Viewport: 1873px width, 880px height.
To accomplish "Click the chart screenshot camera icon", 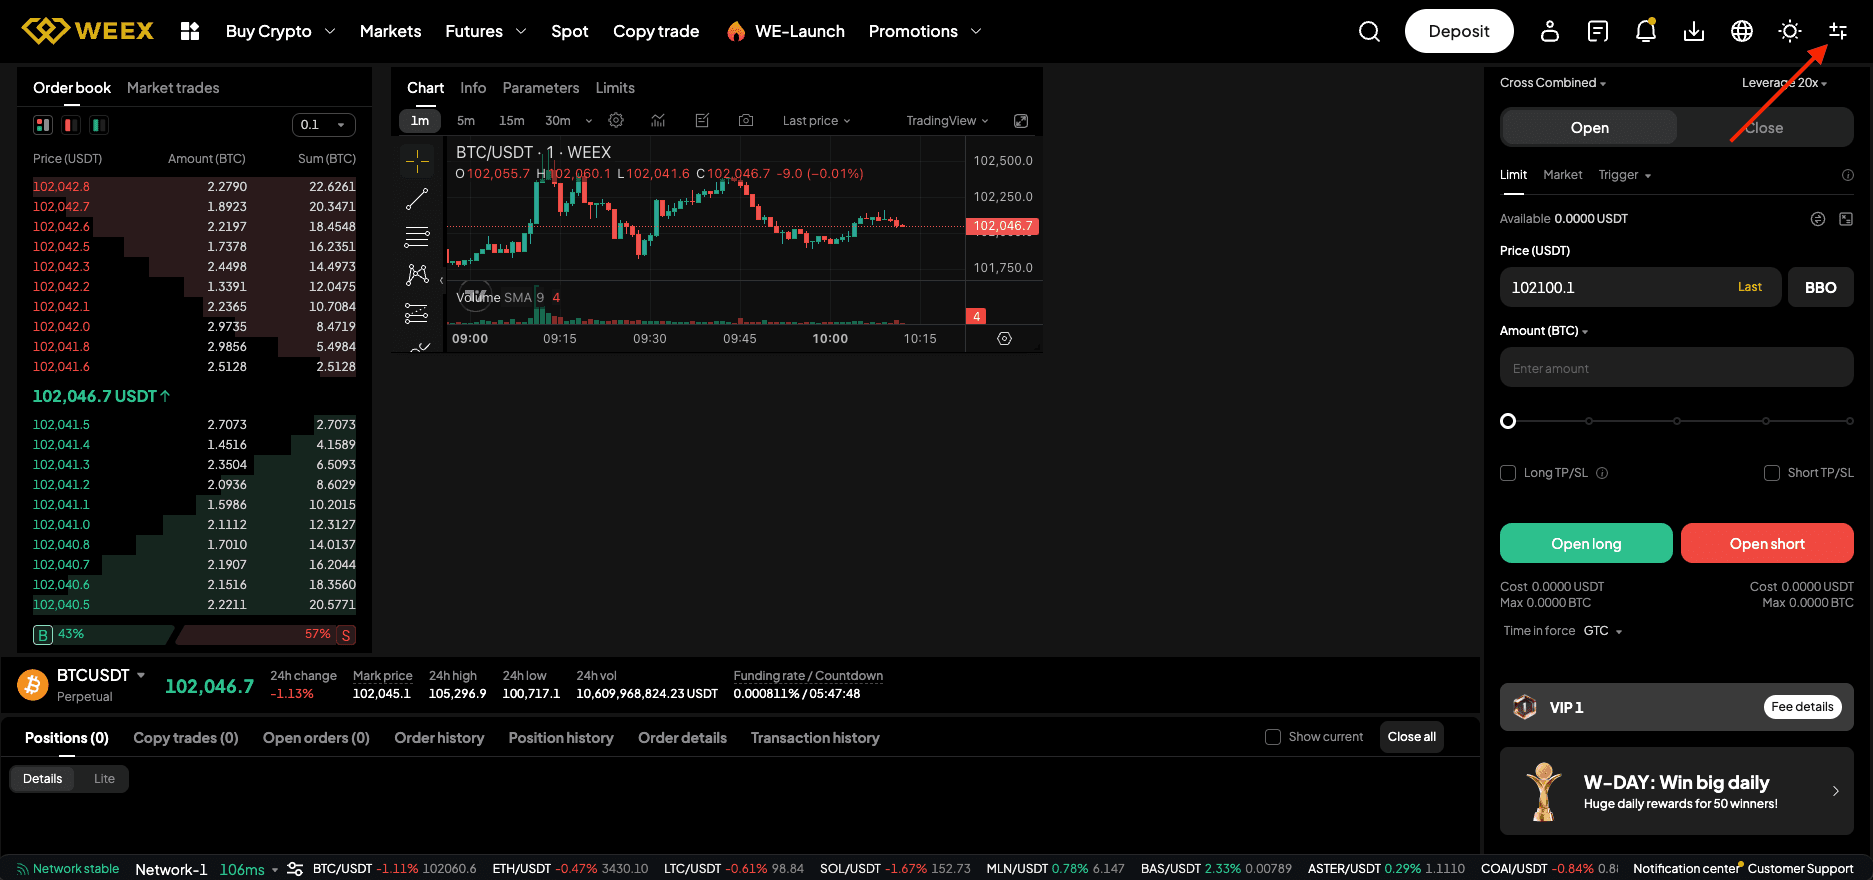I will (746, 121).
